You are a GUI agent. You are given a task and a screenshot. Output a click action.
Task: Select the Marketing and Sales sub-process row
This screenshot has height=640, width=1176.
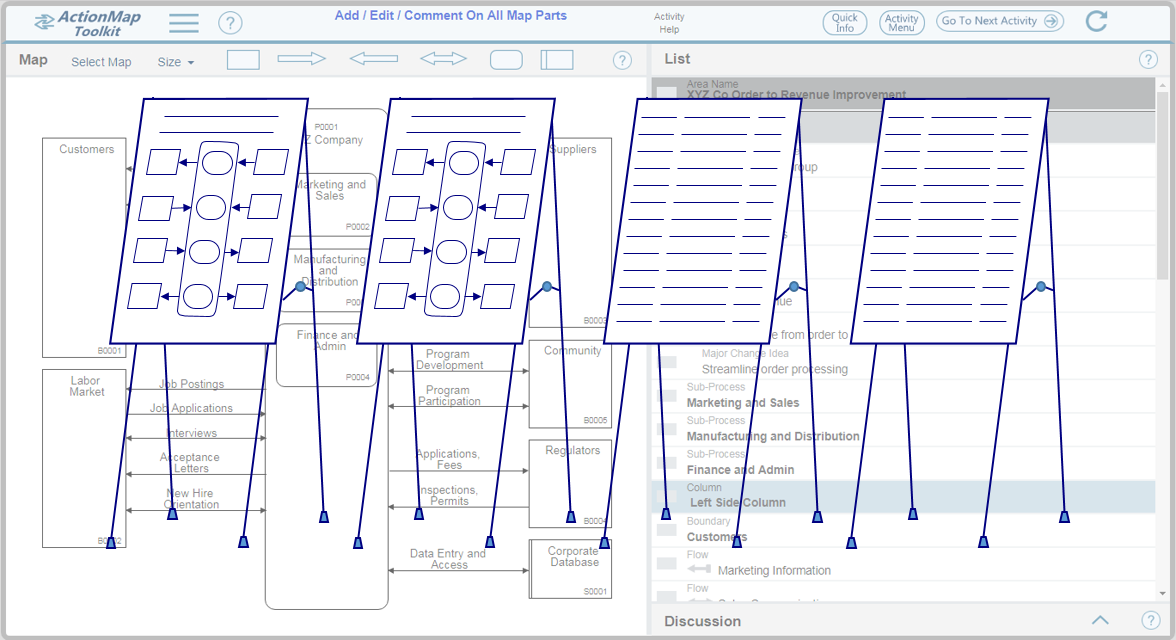[x=903, y=396]
